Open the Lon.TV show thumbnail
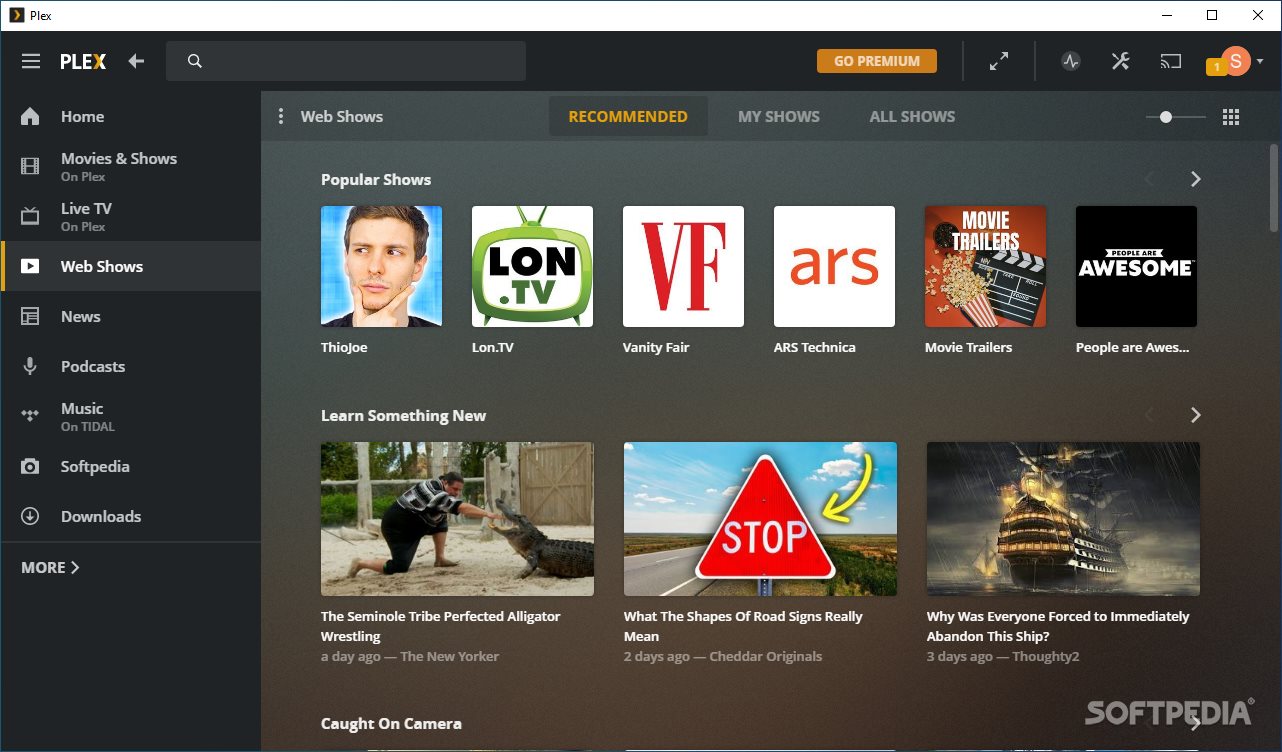This screenshot has width=1282, height=752. click(532, 266)
